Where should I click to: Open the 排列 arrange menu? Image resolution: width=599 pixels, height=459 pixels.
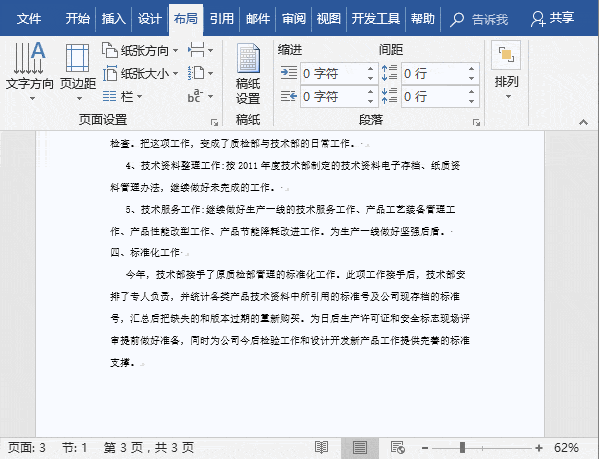[507, 71]
